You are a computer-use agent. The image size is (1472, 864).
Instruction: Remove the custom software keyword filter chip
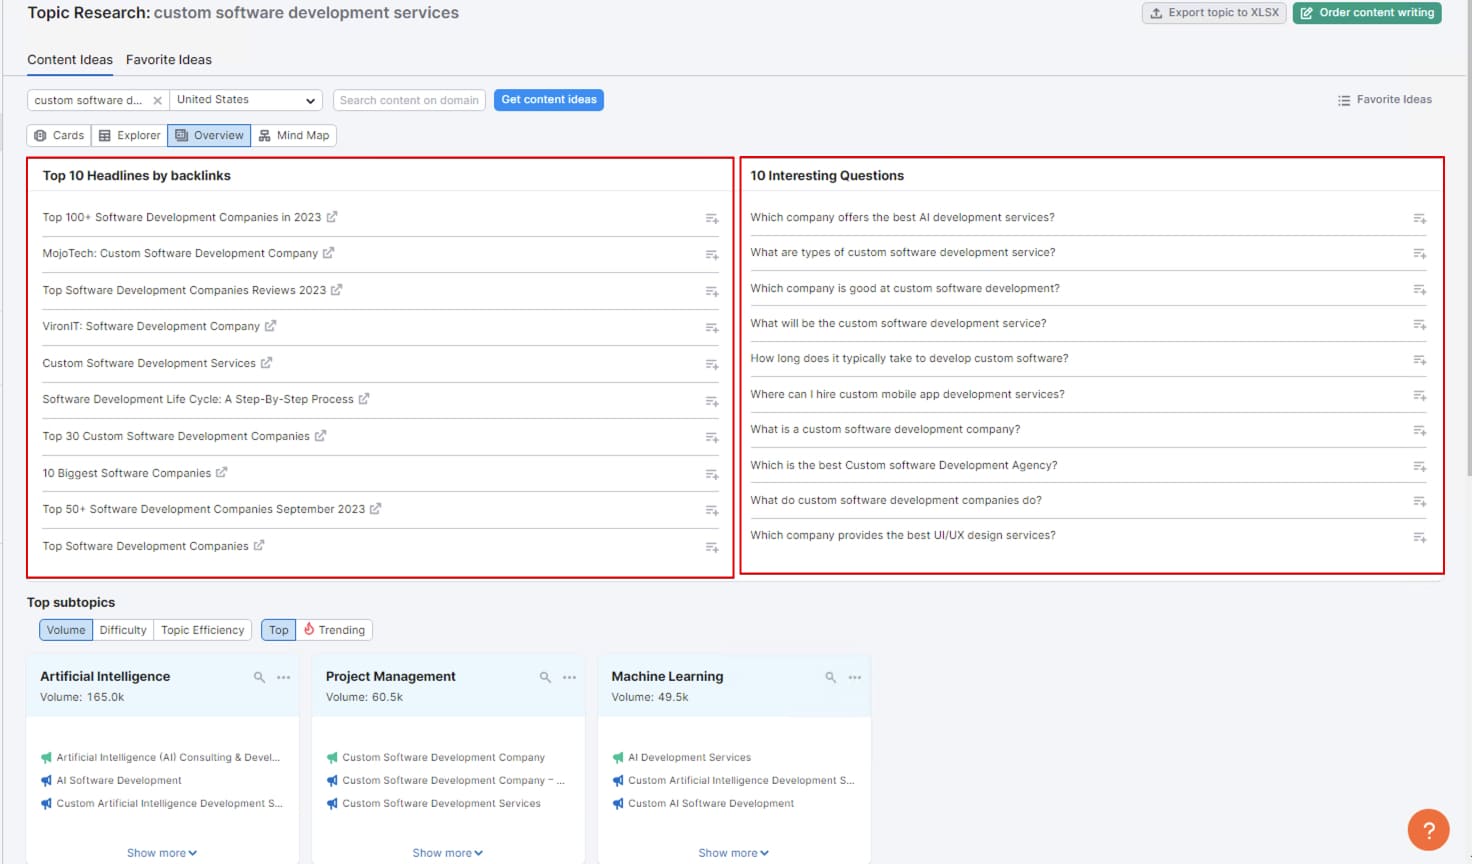click(158, 100)
